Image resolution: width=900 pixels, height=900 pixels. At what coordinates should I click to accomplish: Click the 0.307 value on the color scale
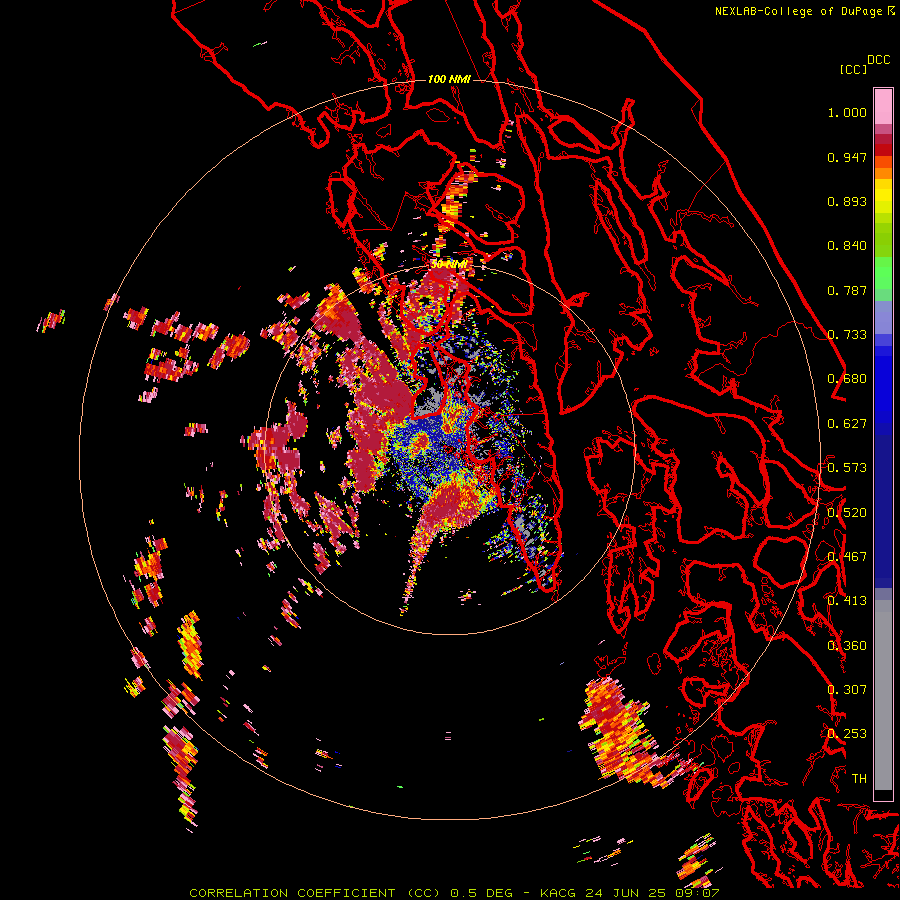[x=847, y=690]
